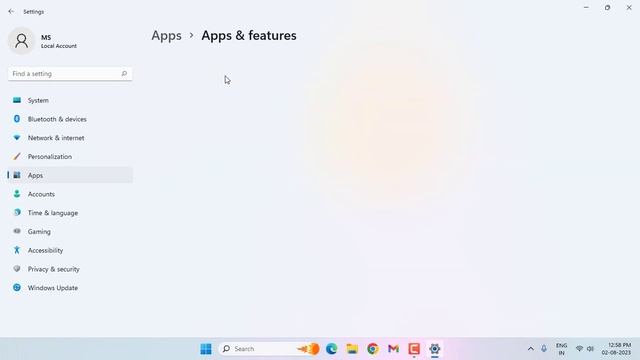The height and width of the screenshot is (360, 640).
Task: Open the Windows Start menu
Action: (206, 349)
